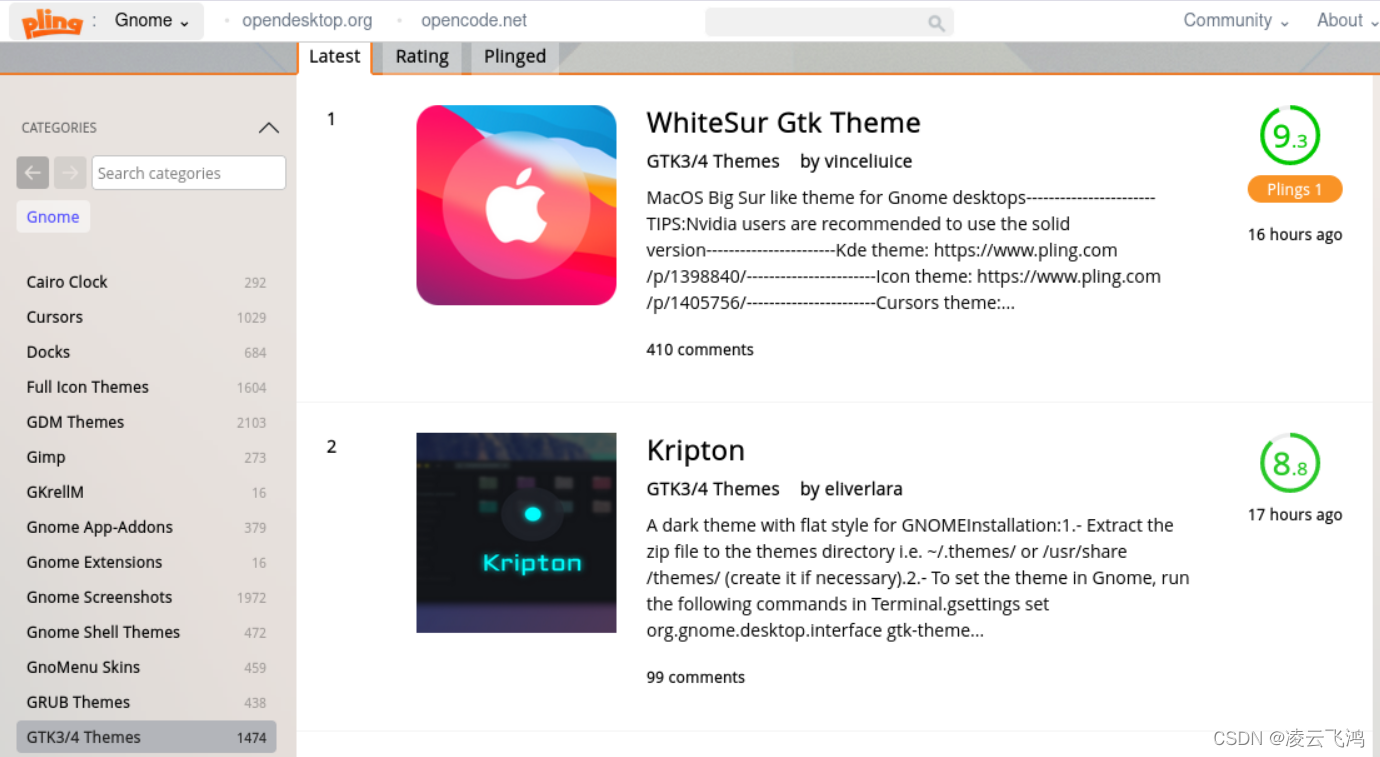The width and height of the screenshot is (1380, 757).
Task: Select the GTK3/4 Themes sidebar category
Action: coord(147,737)
